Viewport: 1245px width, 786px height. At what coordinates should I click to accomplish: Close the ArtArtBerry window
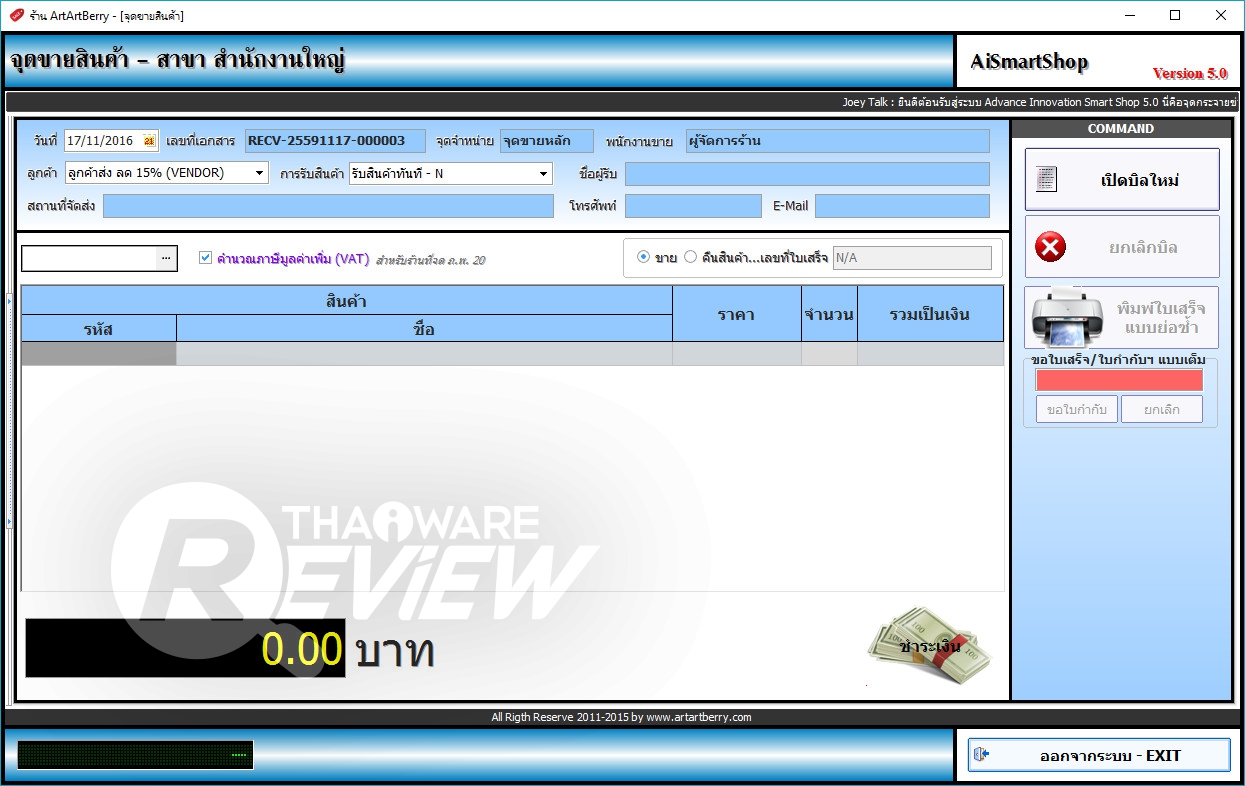pyautogui.click(x=1221, y=15)
